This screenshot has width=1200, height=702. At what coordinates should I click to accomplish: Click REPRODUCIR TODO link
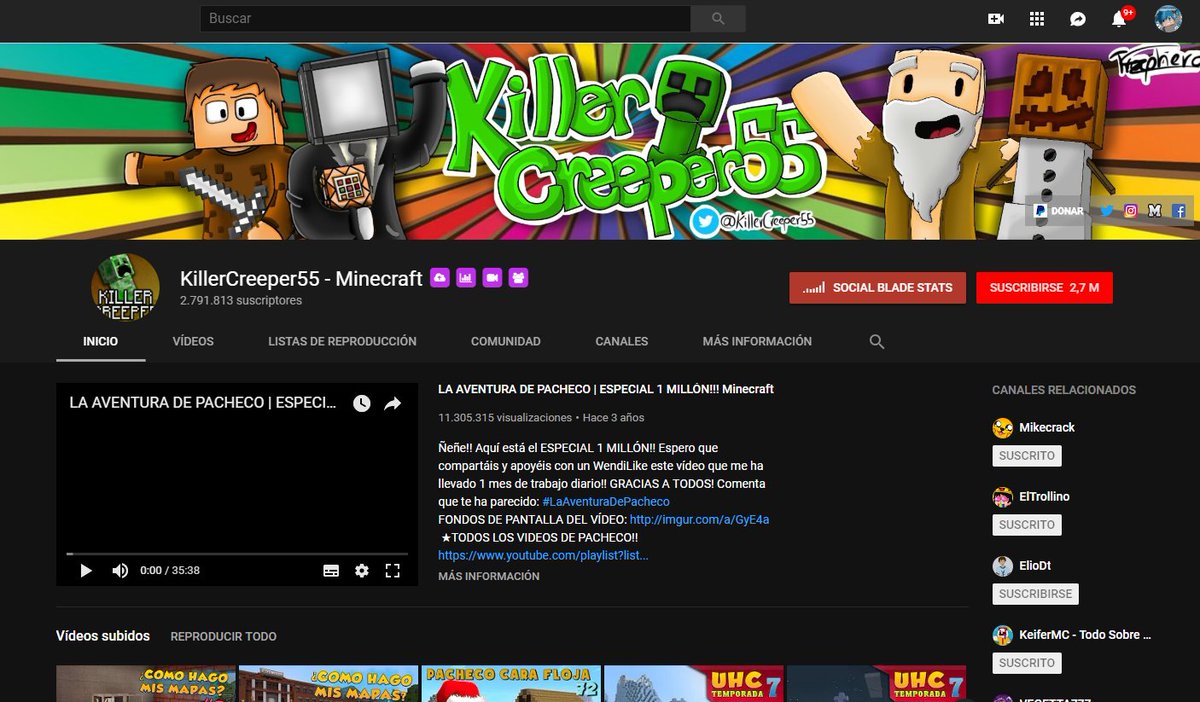(x=223, y=636)
